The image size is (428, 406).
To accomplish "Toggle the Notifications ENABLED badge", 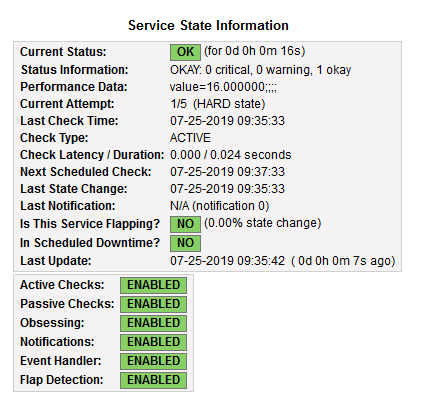I will click(153, 342).
